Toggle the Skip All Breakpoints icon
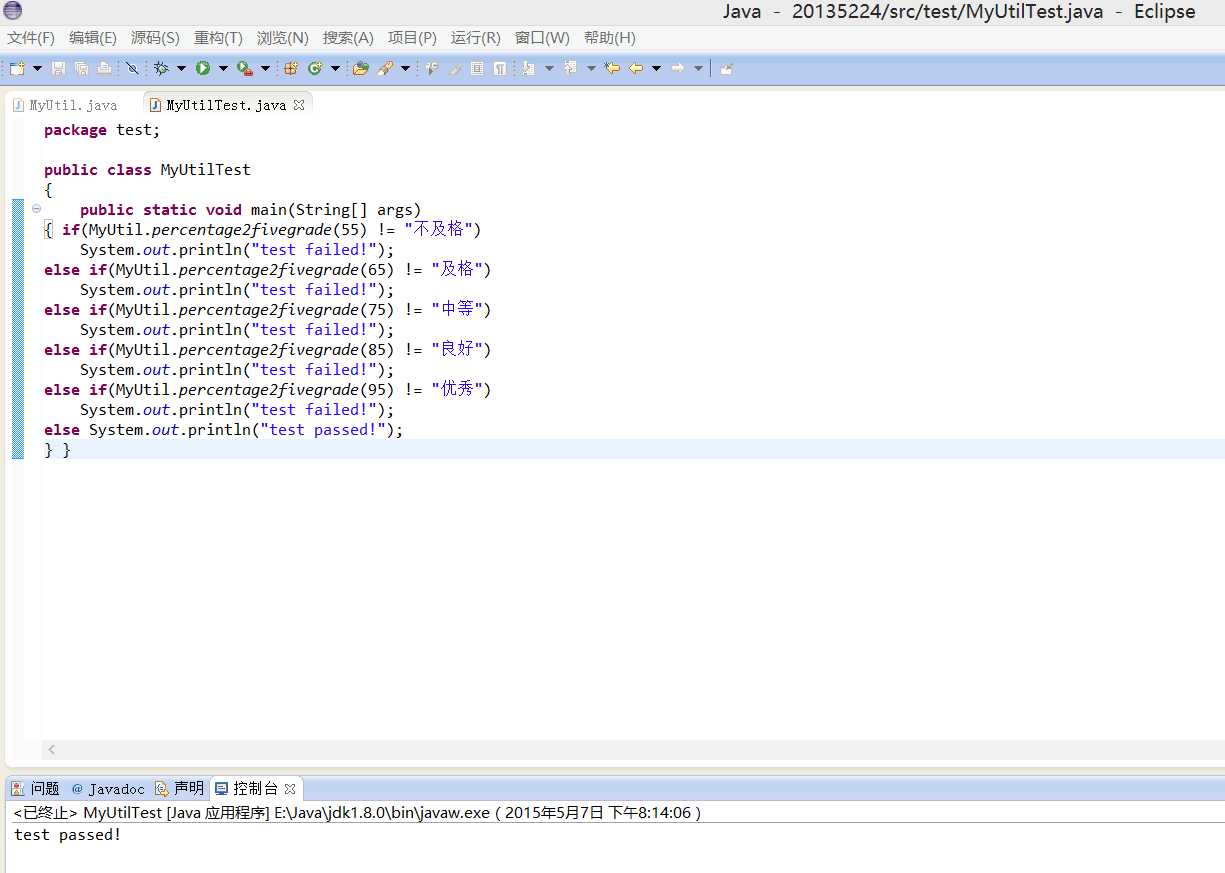The width and height of the screenshot is (1225, 873). click(132, 68)
